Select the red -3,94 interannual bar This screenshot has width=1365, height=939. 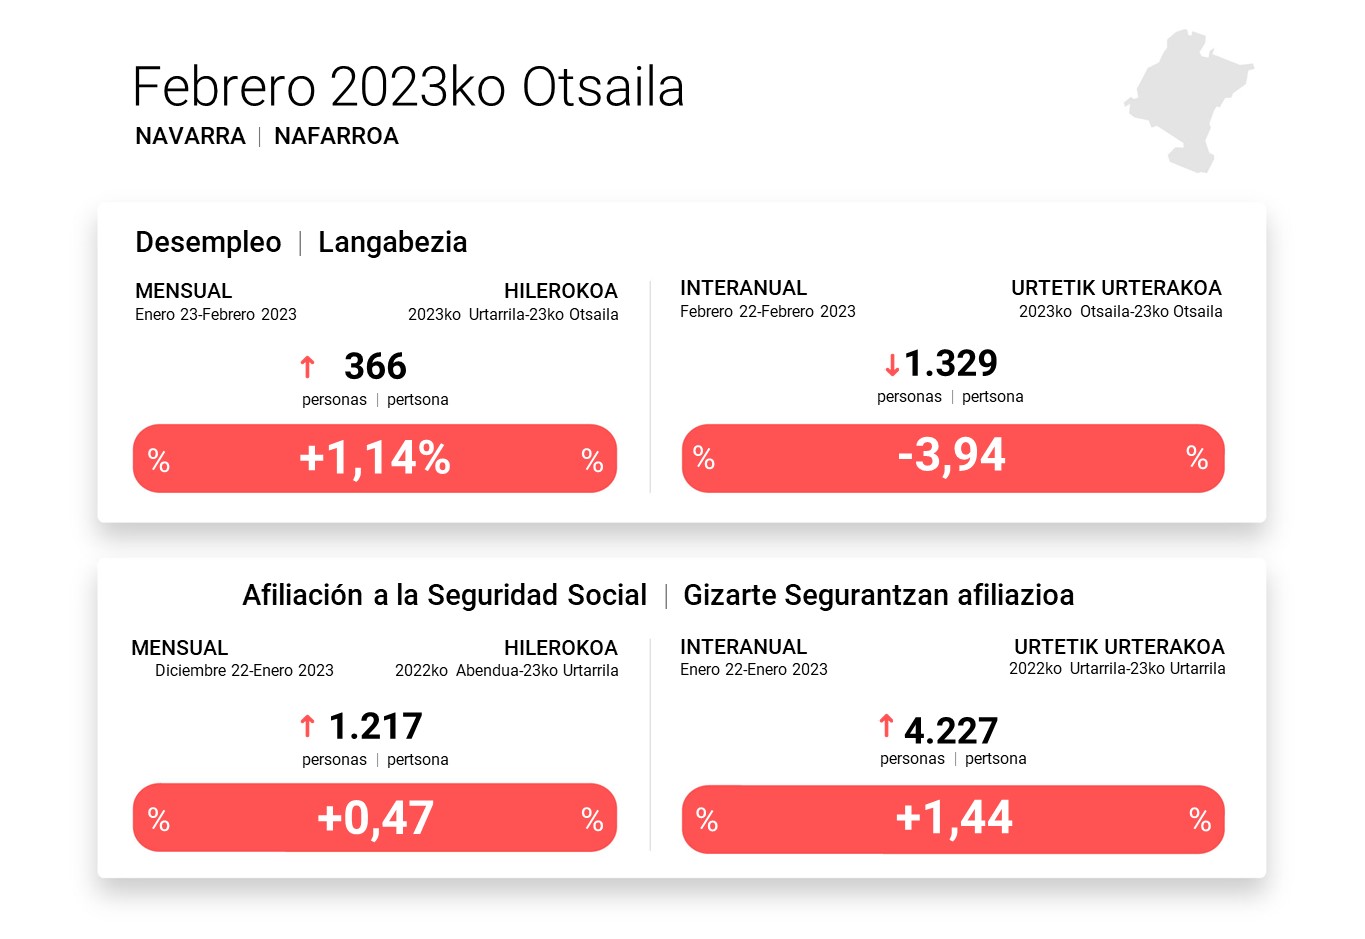tap(952, 457)
